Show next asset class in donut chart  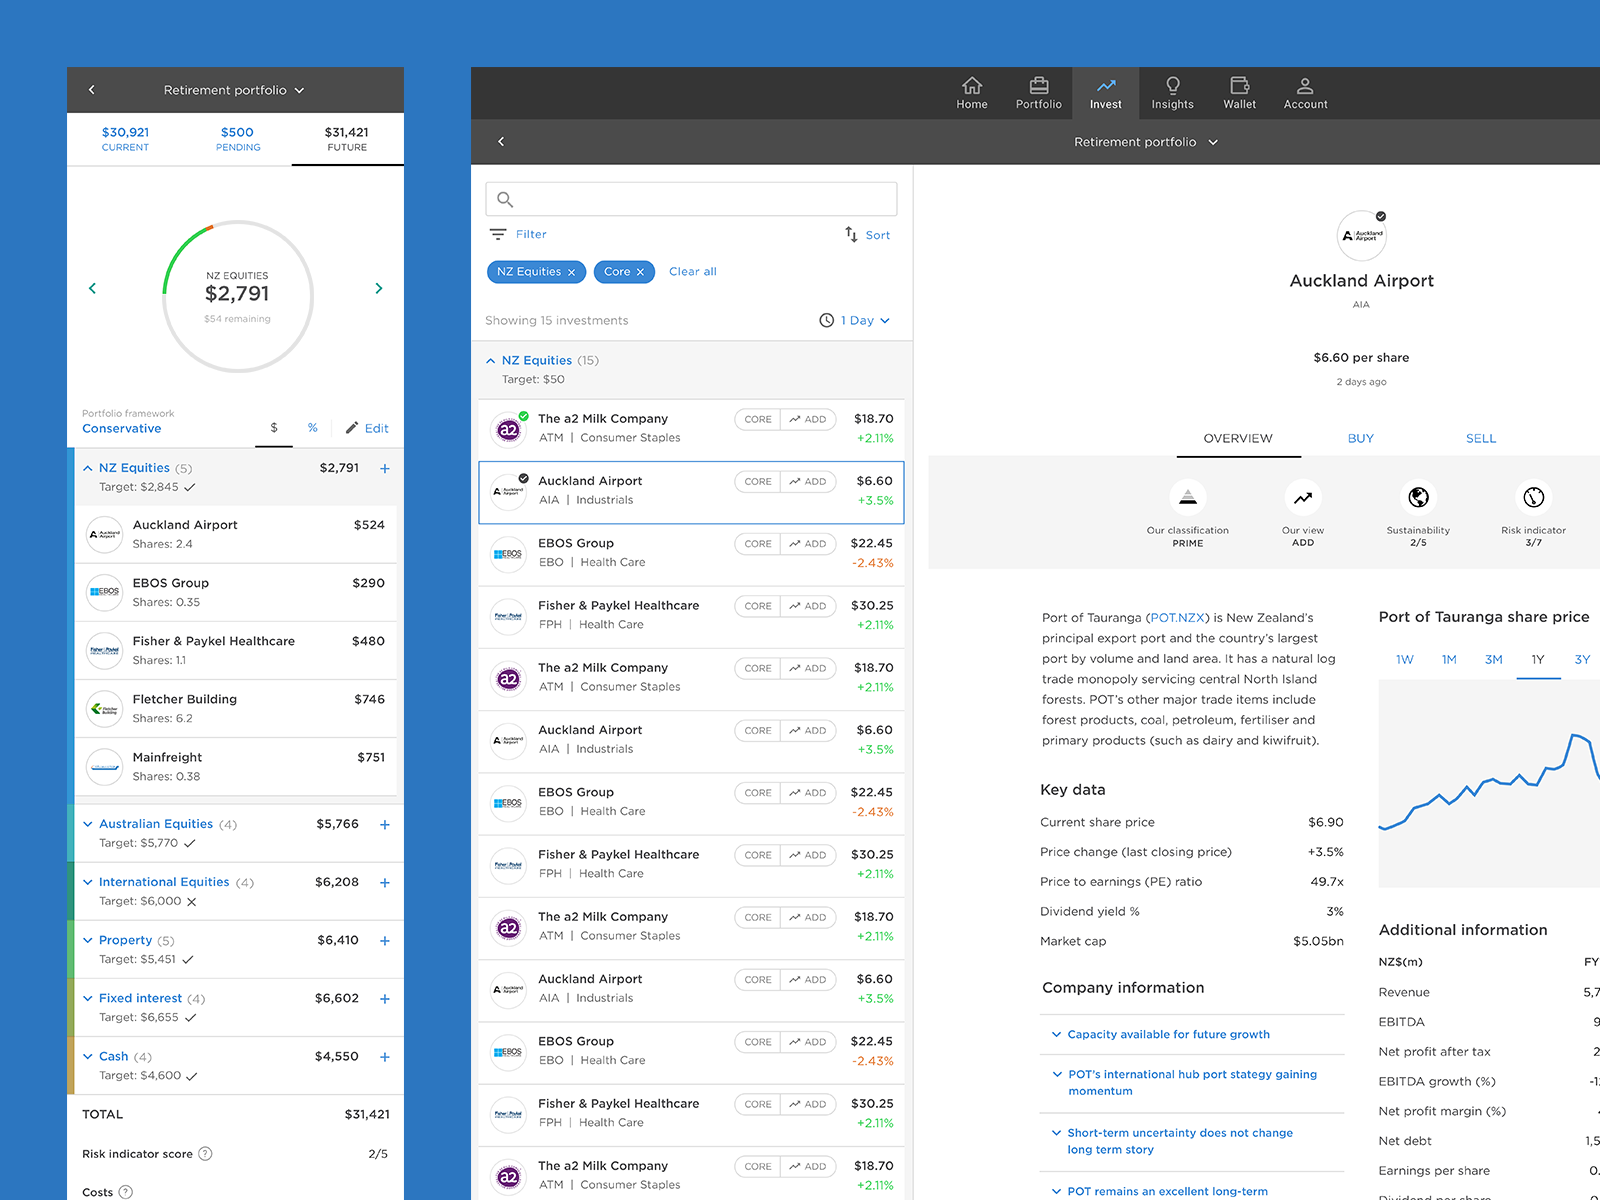(x=378, y=288)
